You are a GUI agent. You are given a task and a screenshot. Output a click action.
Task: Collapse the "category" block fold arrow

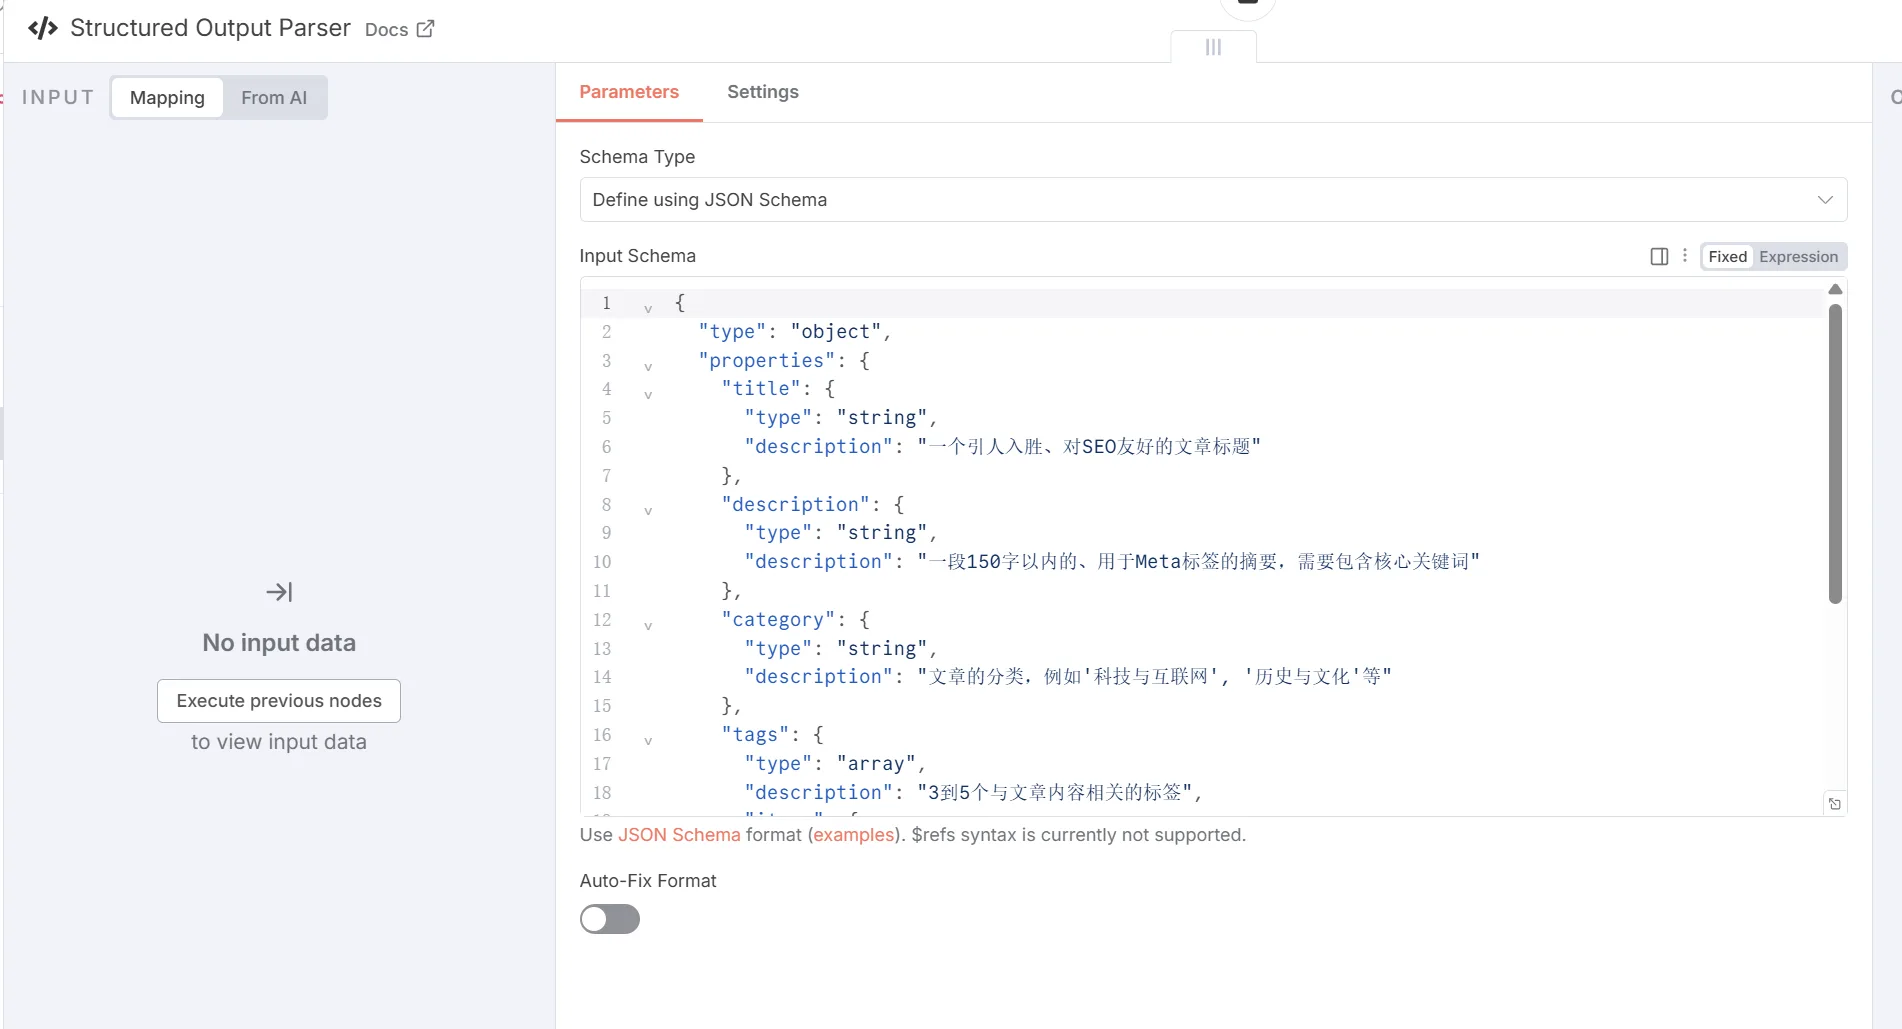pos(648,626)
